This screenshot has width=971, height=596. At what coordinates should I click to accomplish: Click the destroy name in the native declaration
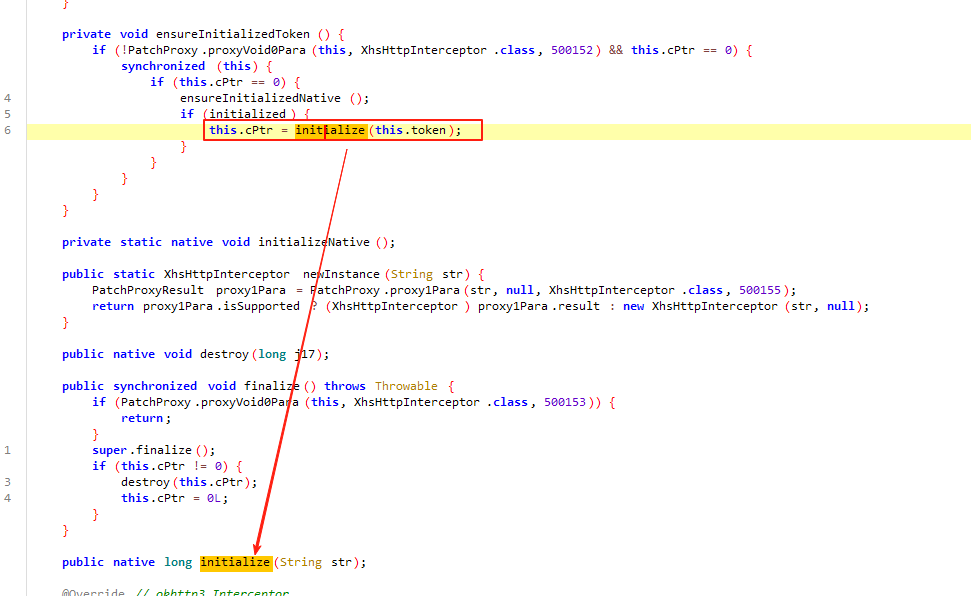[x=224, y=354]
